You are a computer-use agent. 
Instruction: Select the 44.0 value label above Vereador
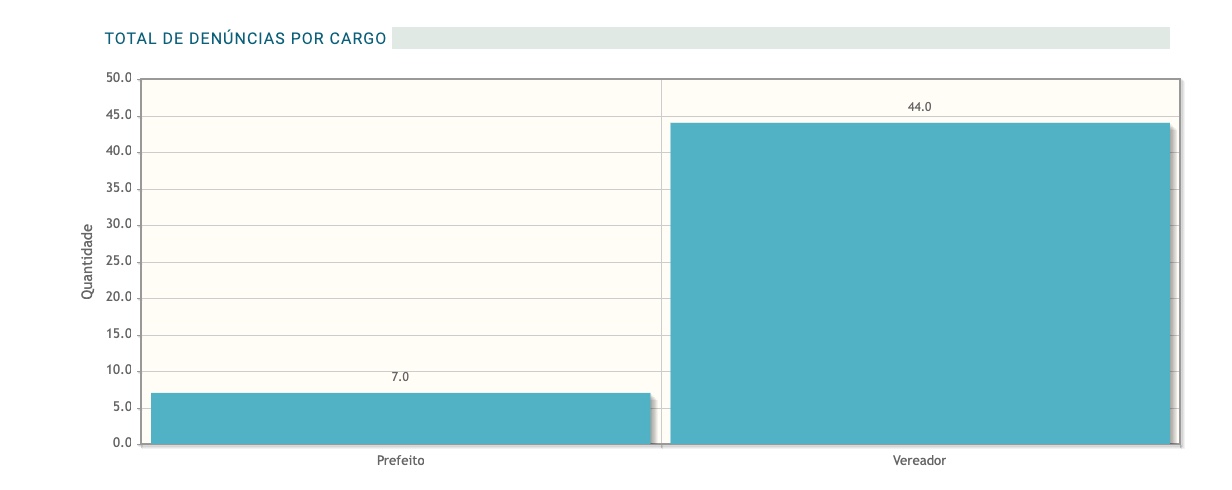[919, 107]
